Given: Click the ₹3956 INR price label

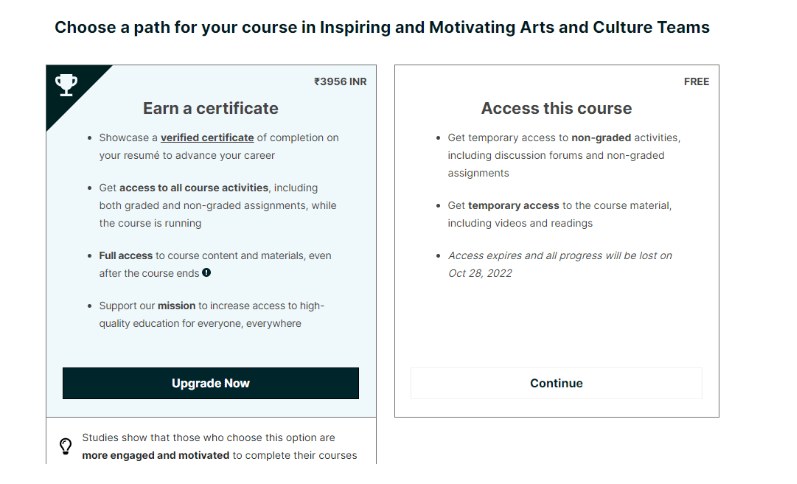Looking at the screenshot, I should 340,82.
